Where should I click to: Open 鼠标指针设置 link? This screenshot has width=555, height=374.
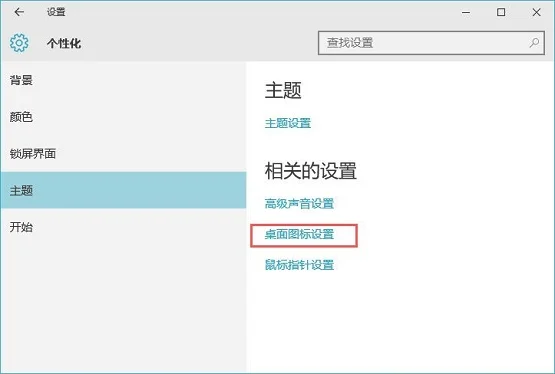(x=299, y=265)
